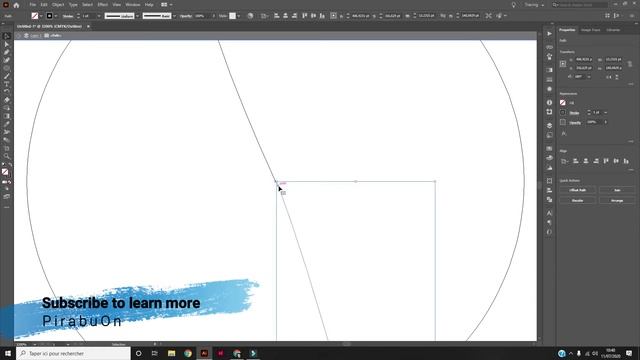Select the Pen tool
This screenshot has height=360, width=640.
(x=7, y=52)
